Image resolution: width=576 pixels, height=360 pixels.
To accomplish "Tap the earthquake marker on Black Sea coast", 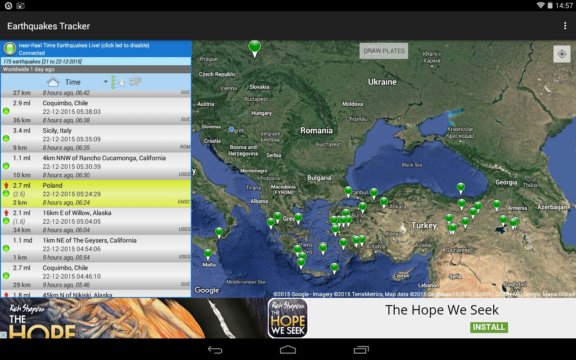I will pyautogui.click(x=460, y=188).
